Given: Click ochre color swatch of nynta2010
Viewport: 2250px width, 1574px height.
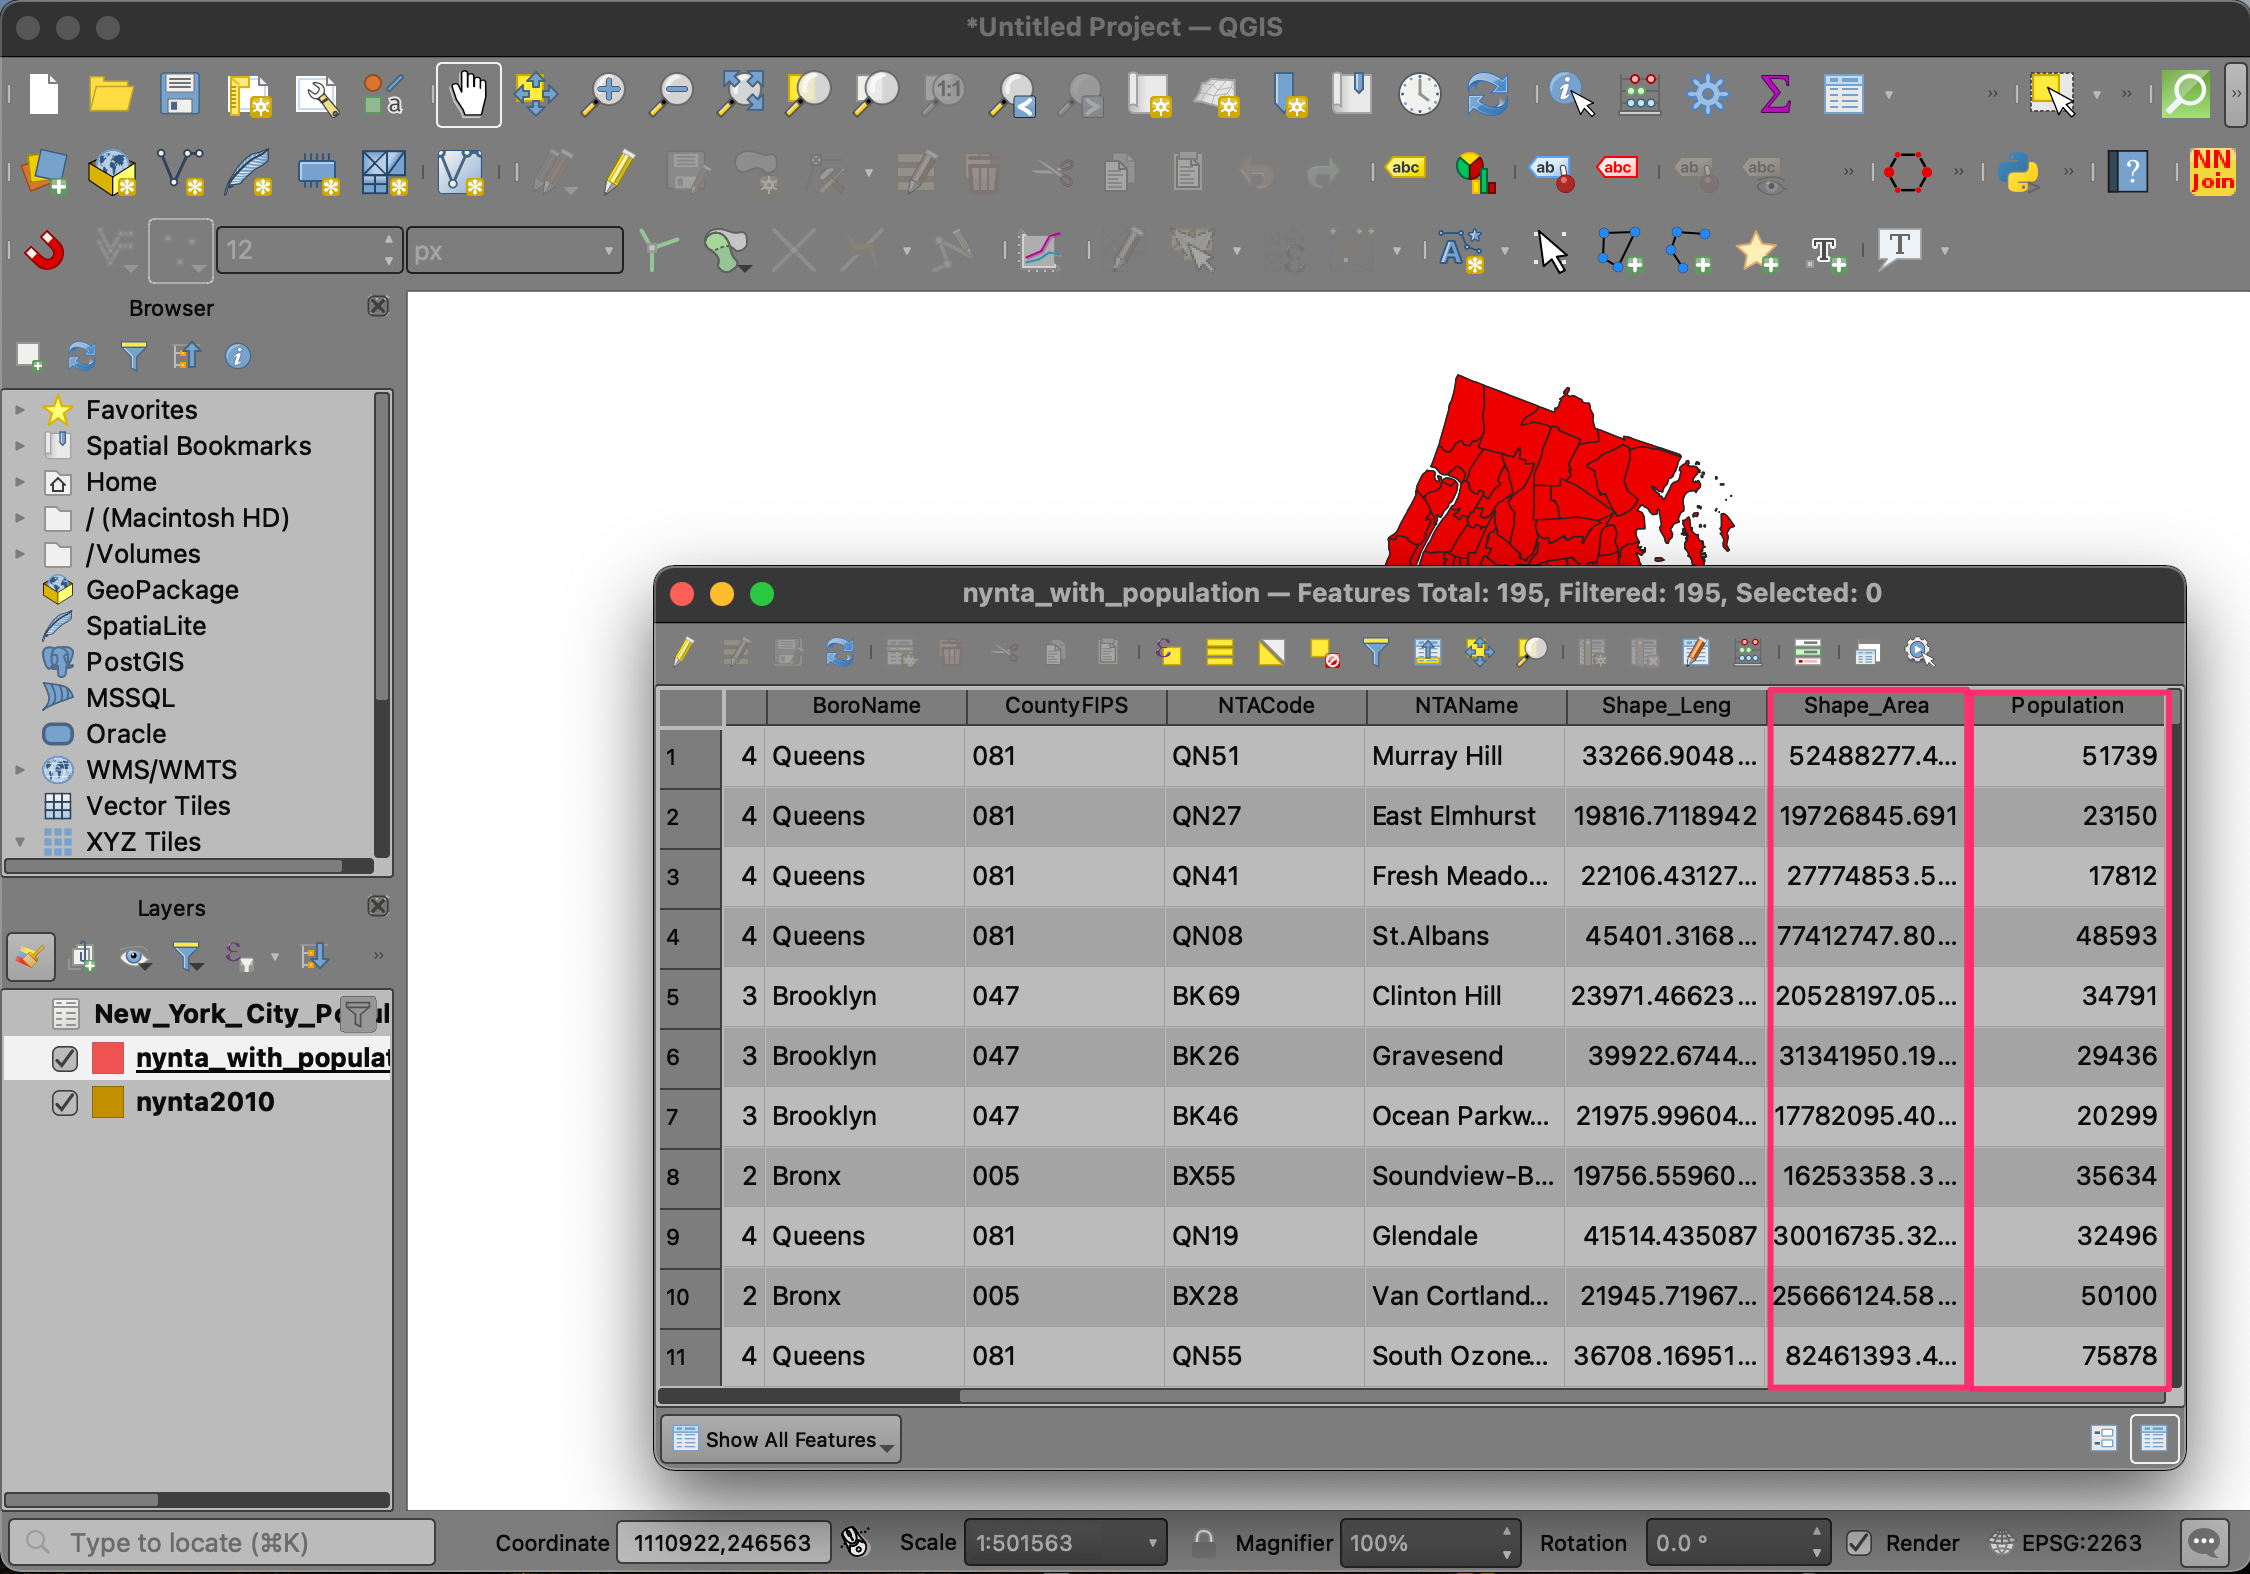Looking at the screenshot, I should [108, 1102].
